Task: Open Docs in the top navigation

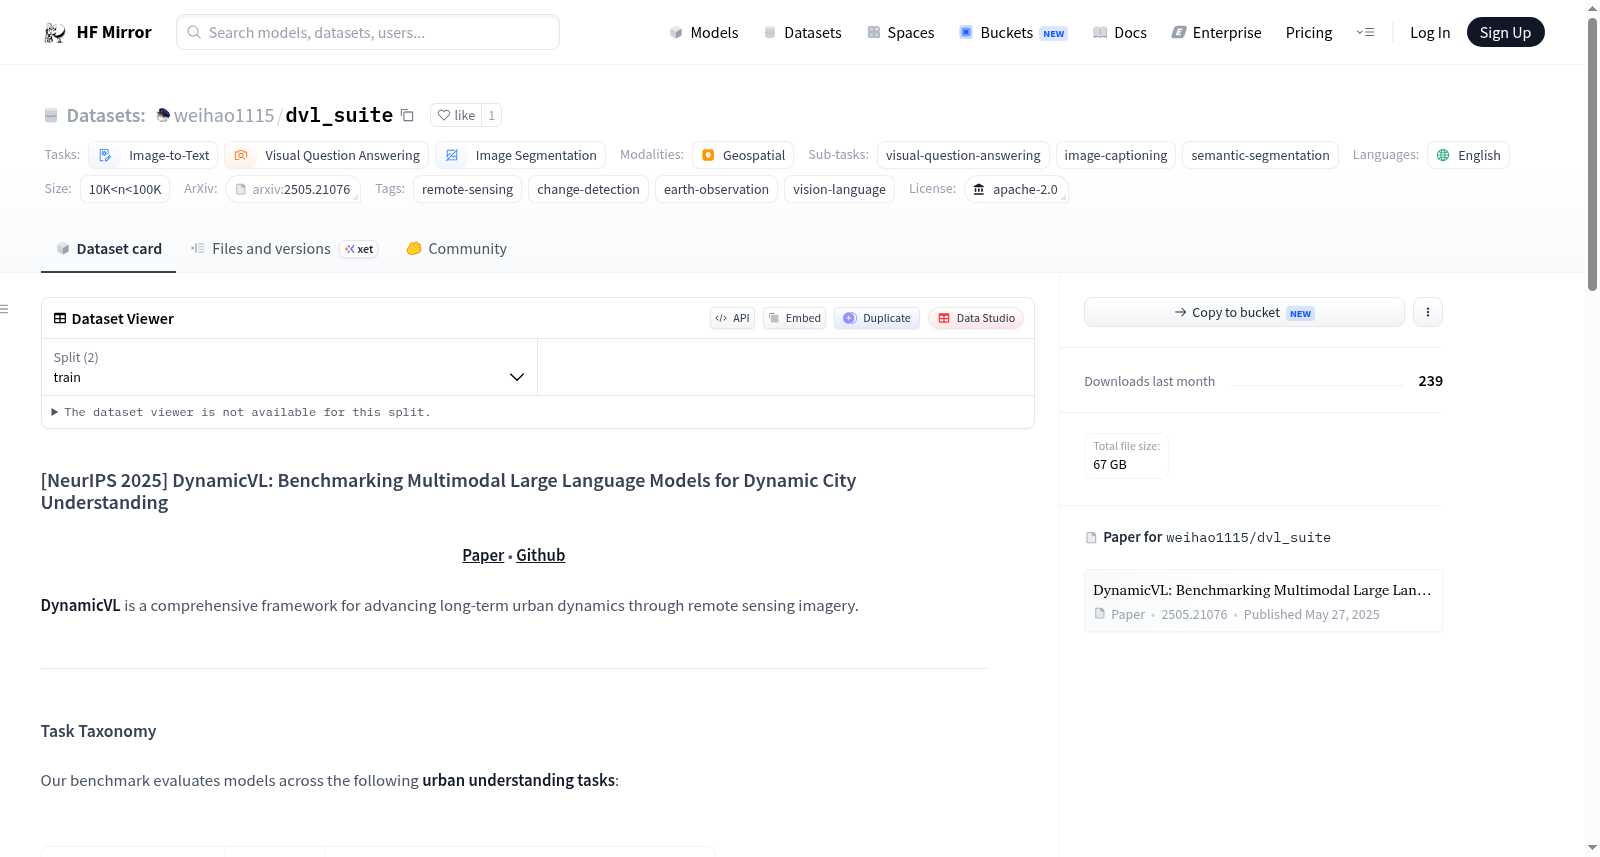Action: point(1119,33)
